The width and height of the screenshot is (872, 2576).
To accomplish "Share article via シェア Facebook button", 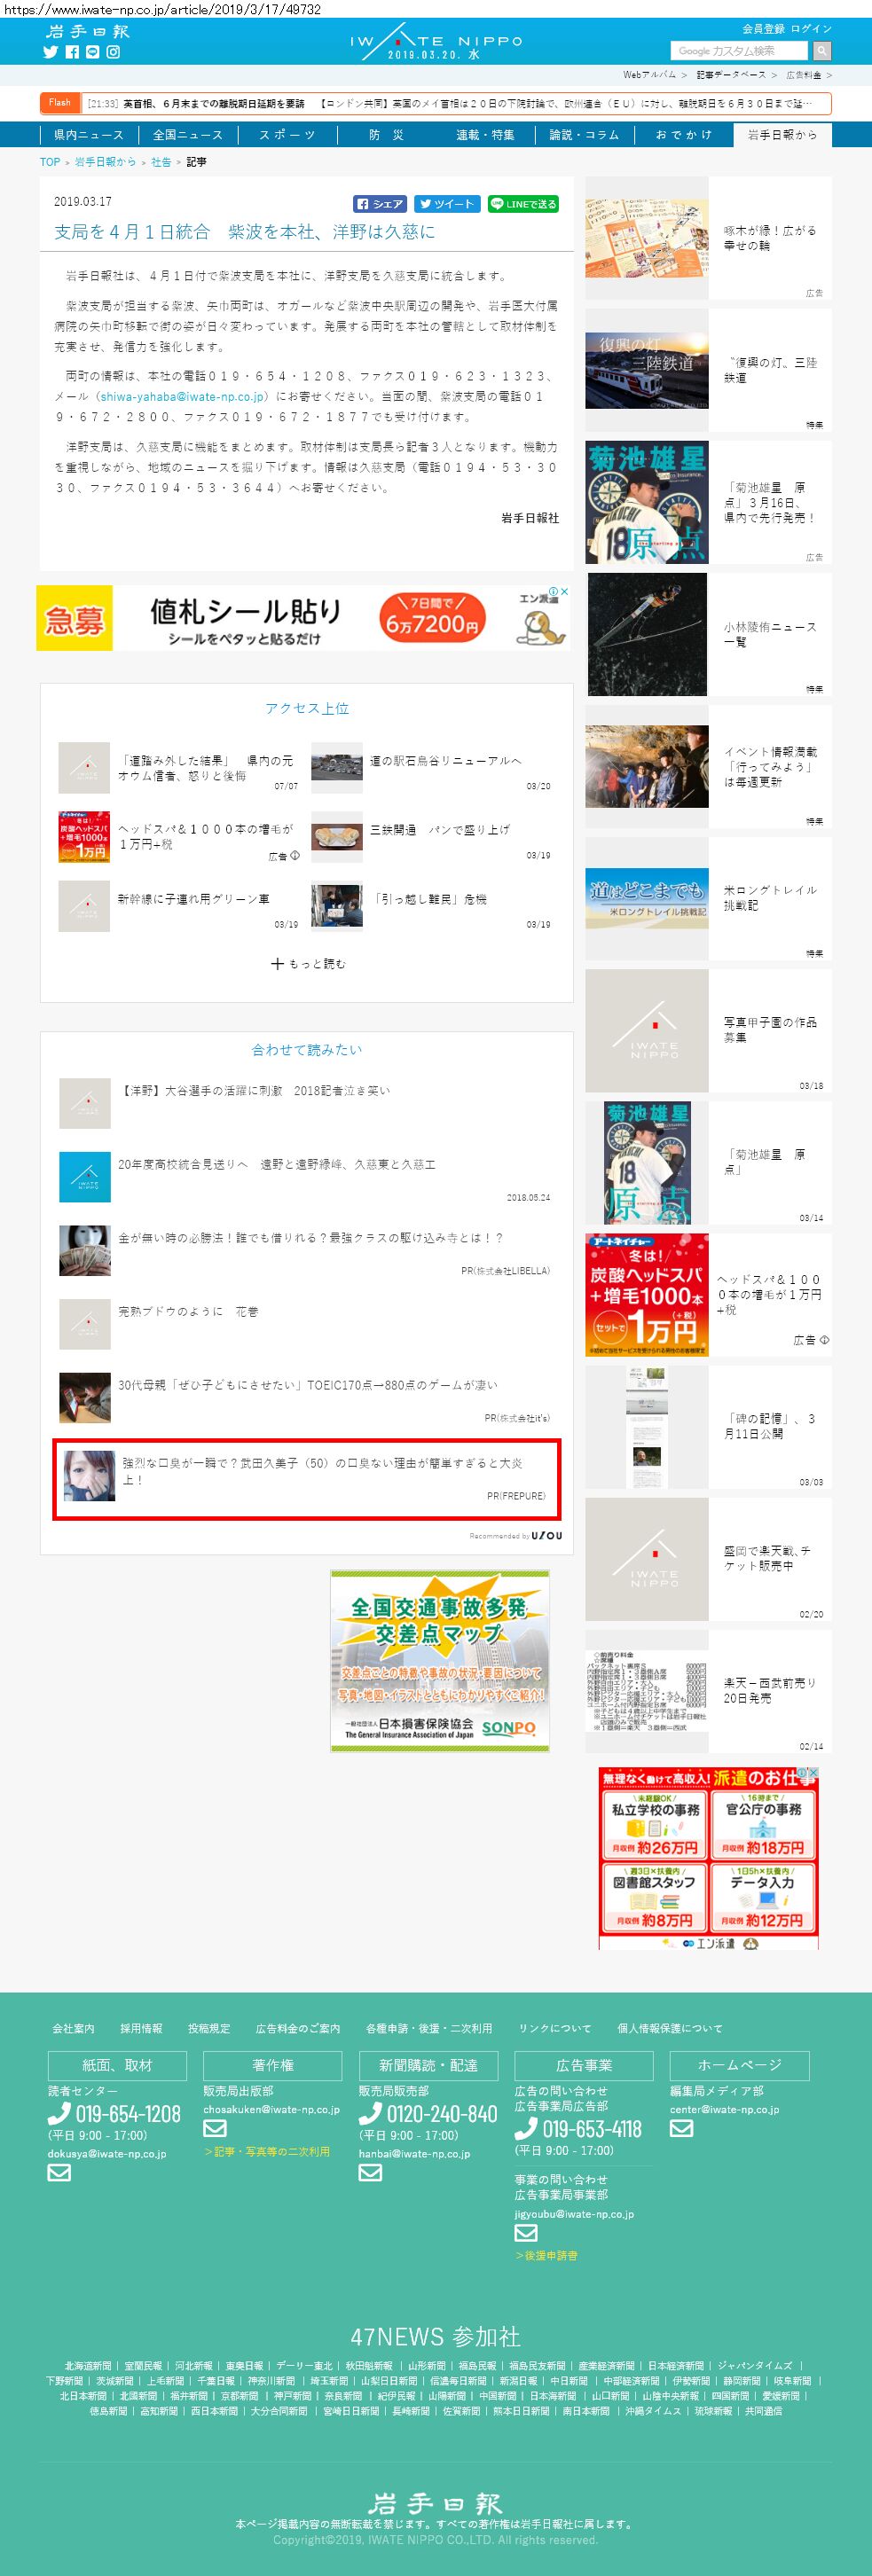I will coord(380,204).
